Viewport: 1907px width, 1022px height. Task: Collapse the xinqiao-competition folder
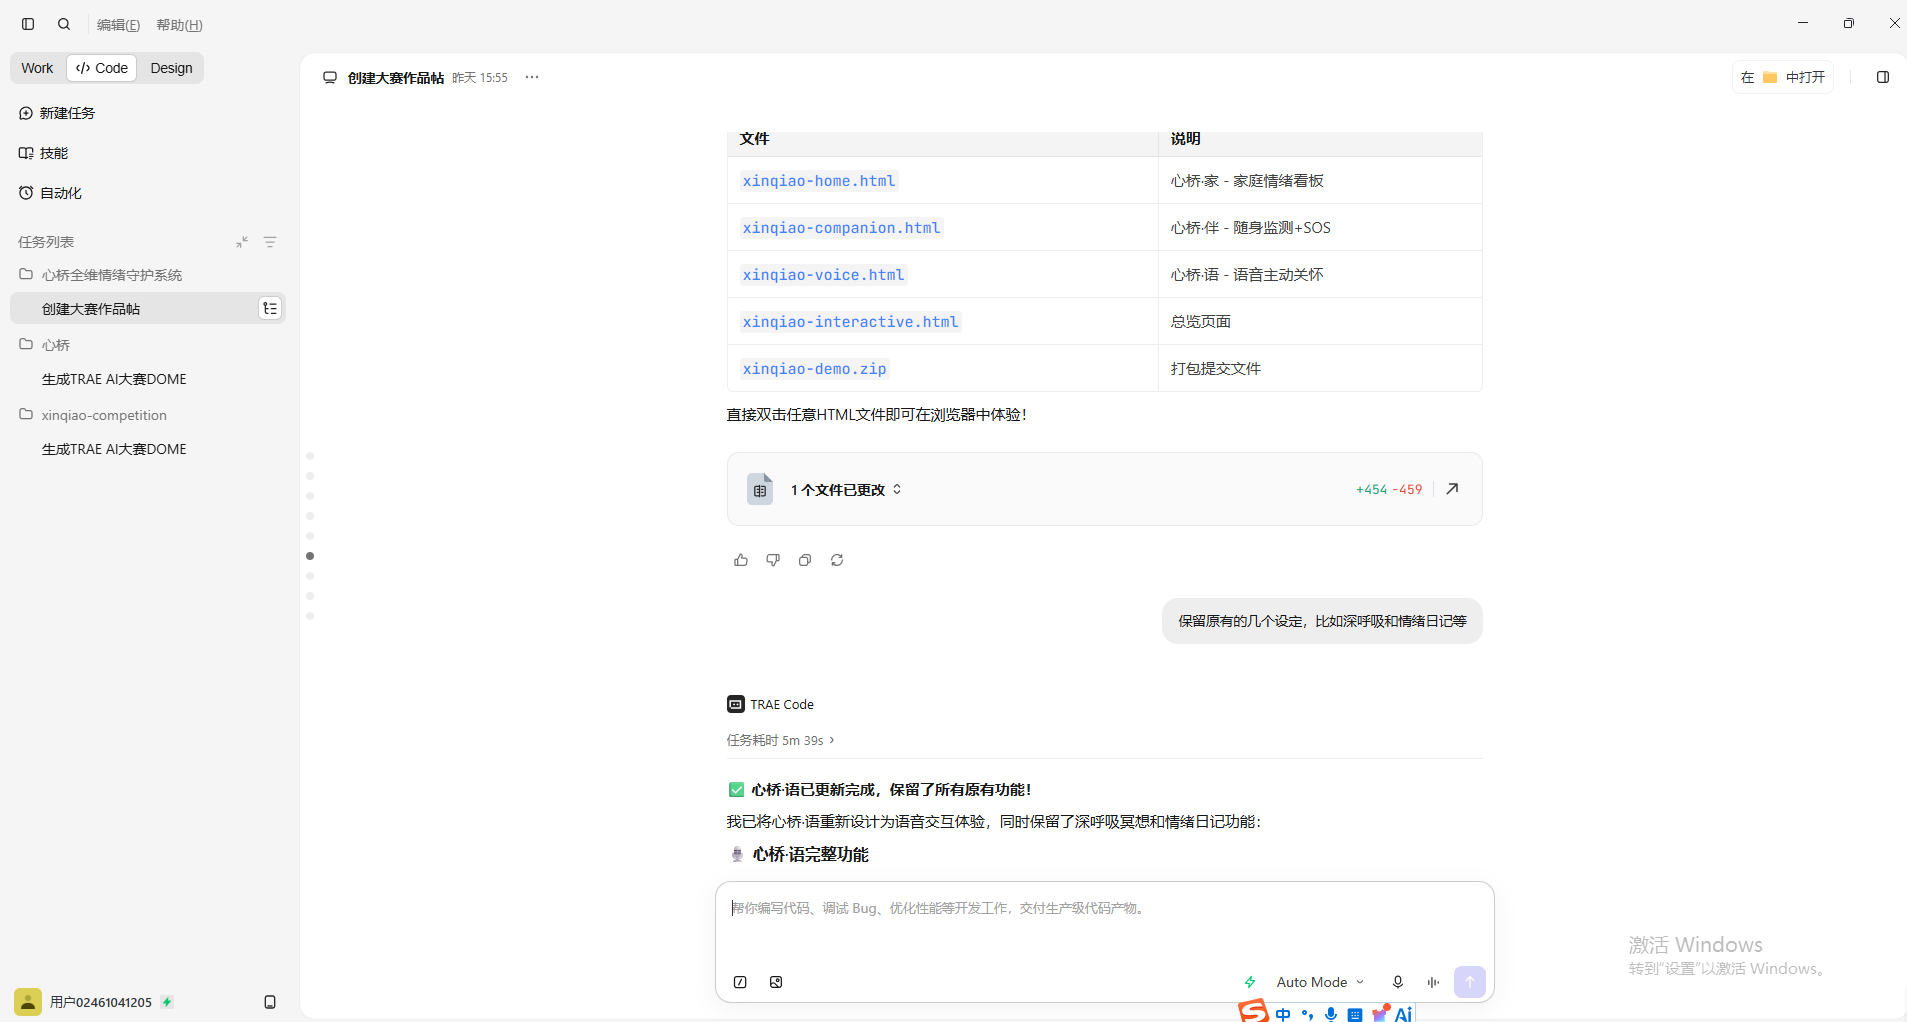point(93,415)
